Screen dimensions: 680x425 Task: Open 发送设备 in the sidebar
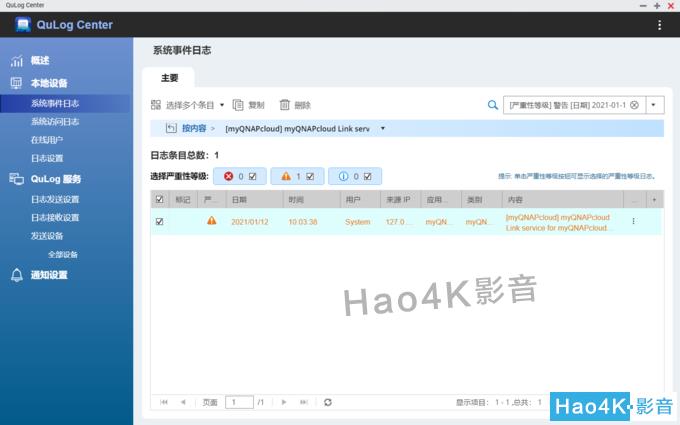47,236
